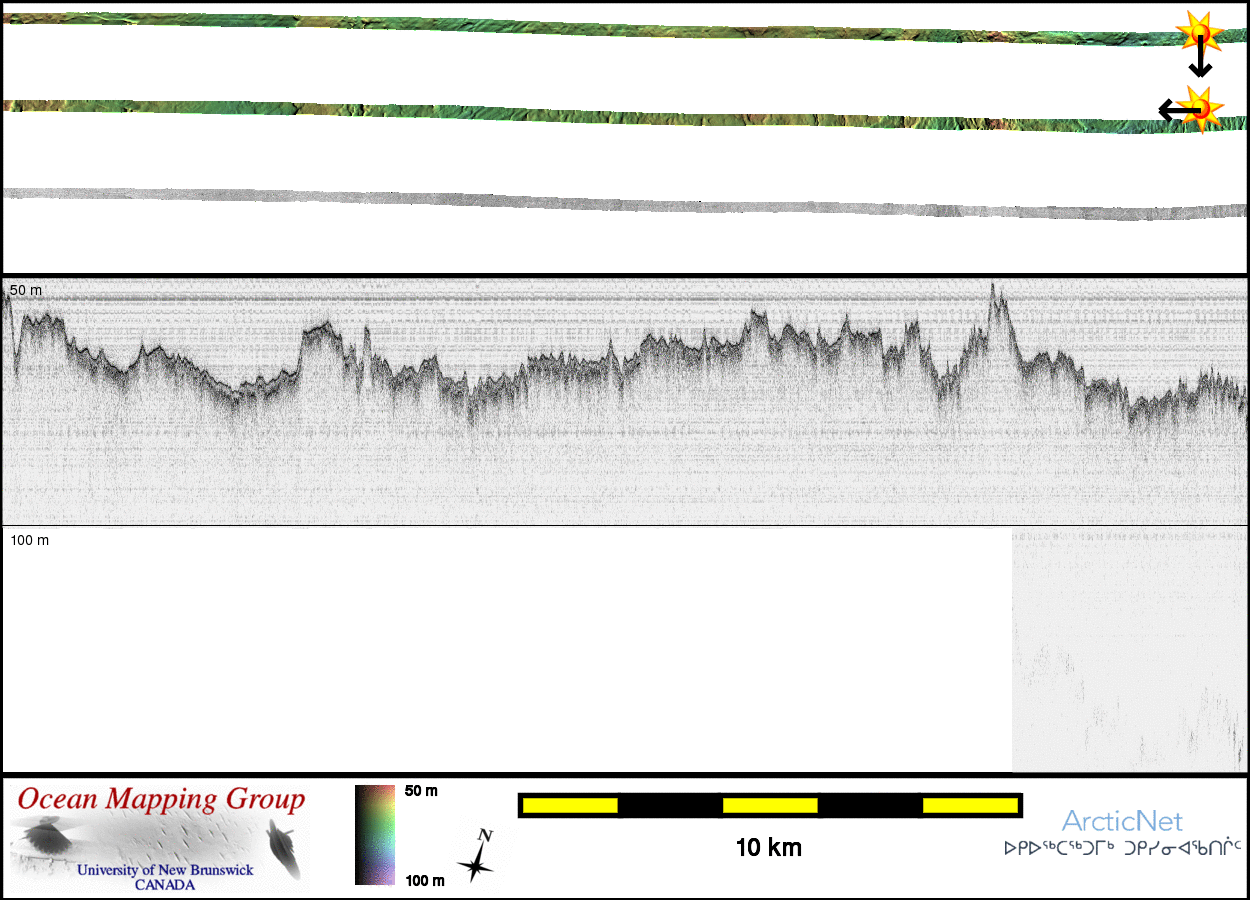Click the lower starburst marker on second strip
Image resolution: width=1250 pixels, height=900 pixels.
click(x=1202, y=108)
